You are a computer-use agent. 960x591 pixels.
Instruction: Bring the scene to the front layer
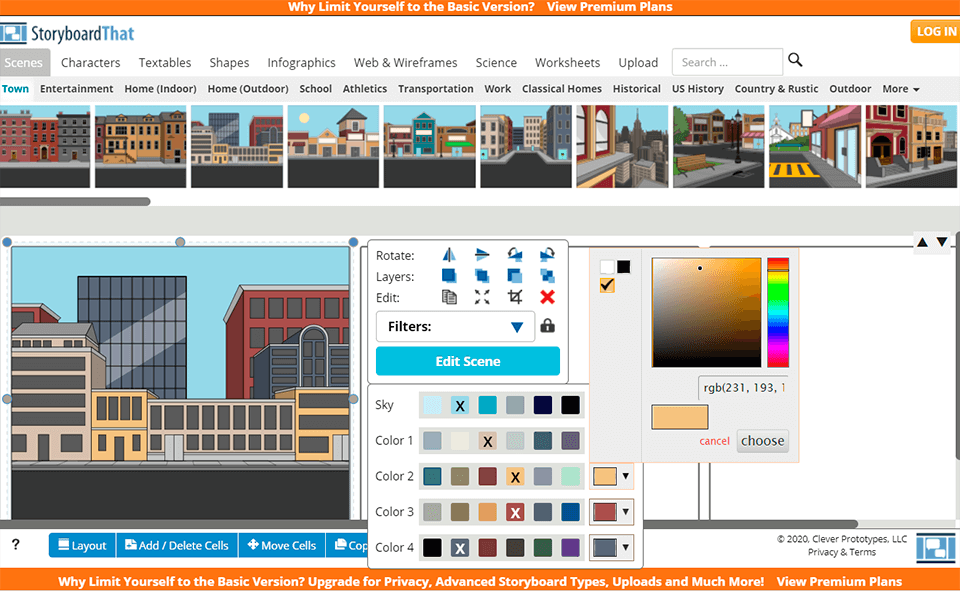(x=449, y=276)
